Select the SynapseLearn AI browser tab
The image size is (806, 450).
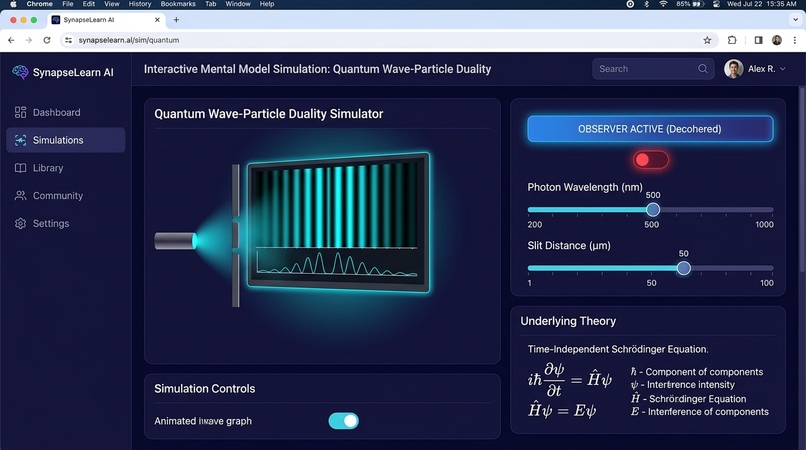point(106,20)
